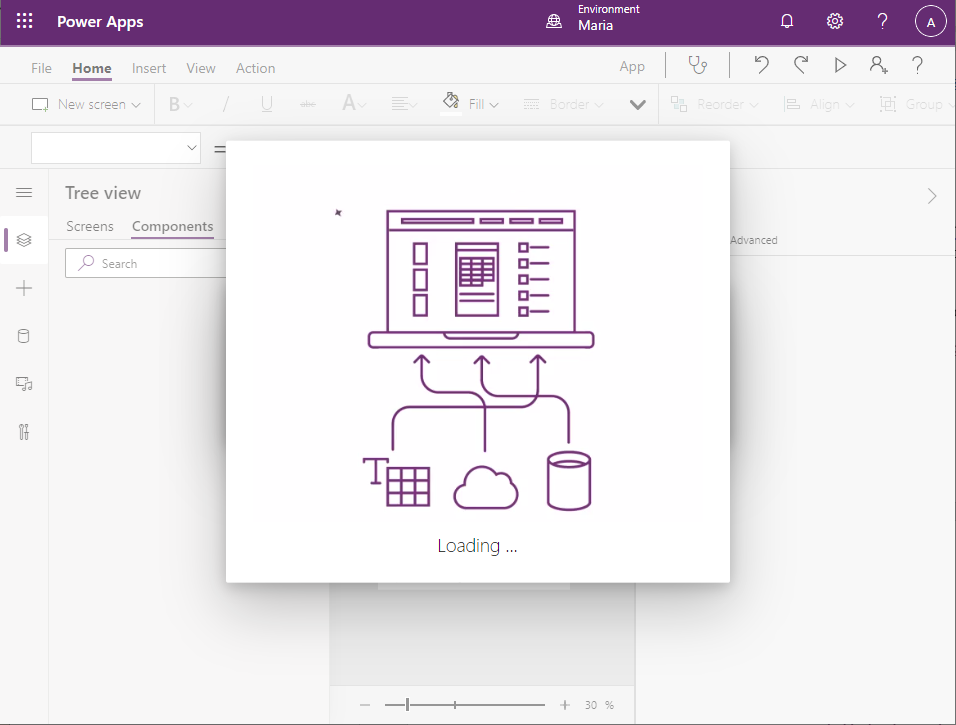Open the New screen dropdown

[86, 104]
